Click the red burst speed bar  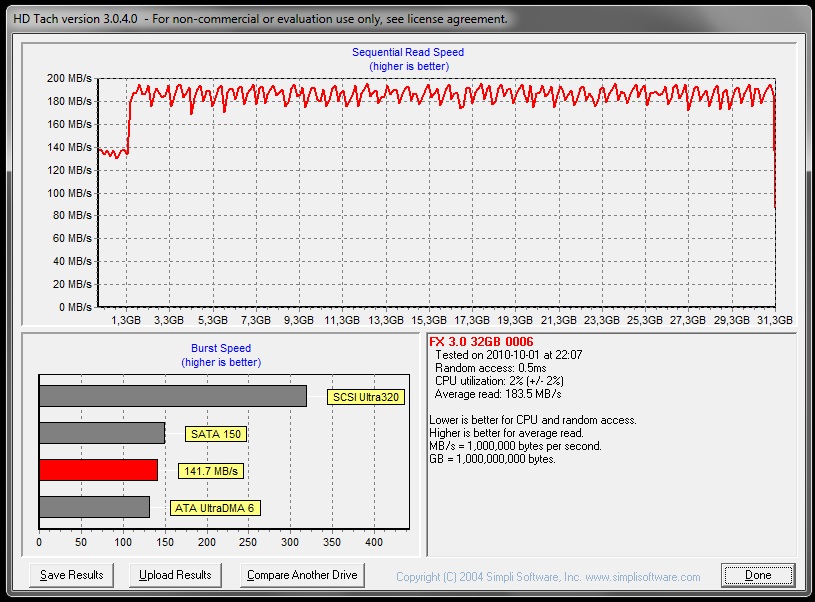[x=98, y=470]
